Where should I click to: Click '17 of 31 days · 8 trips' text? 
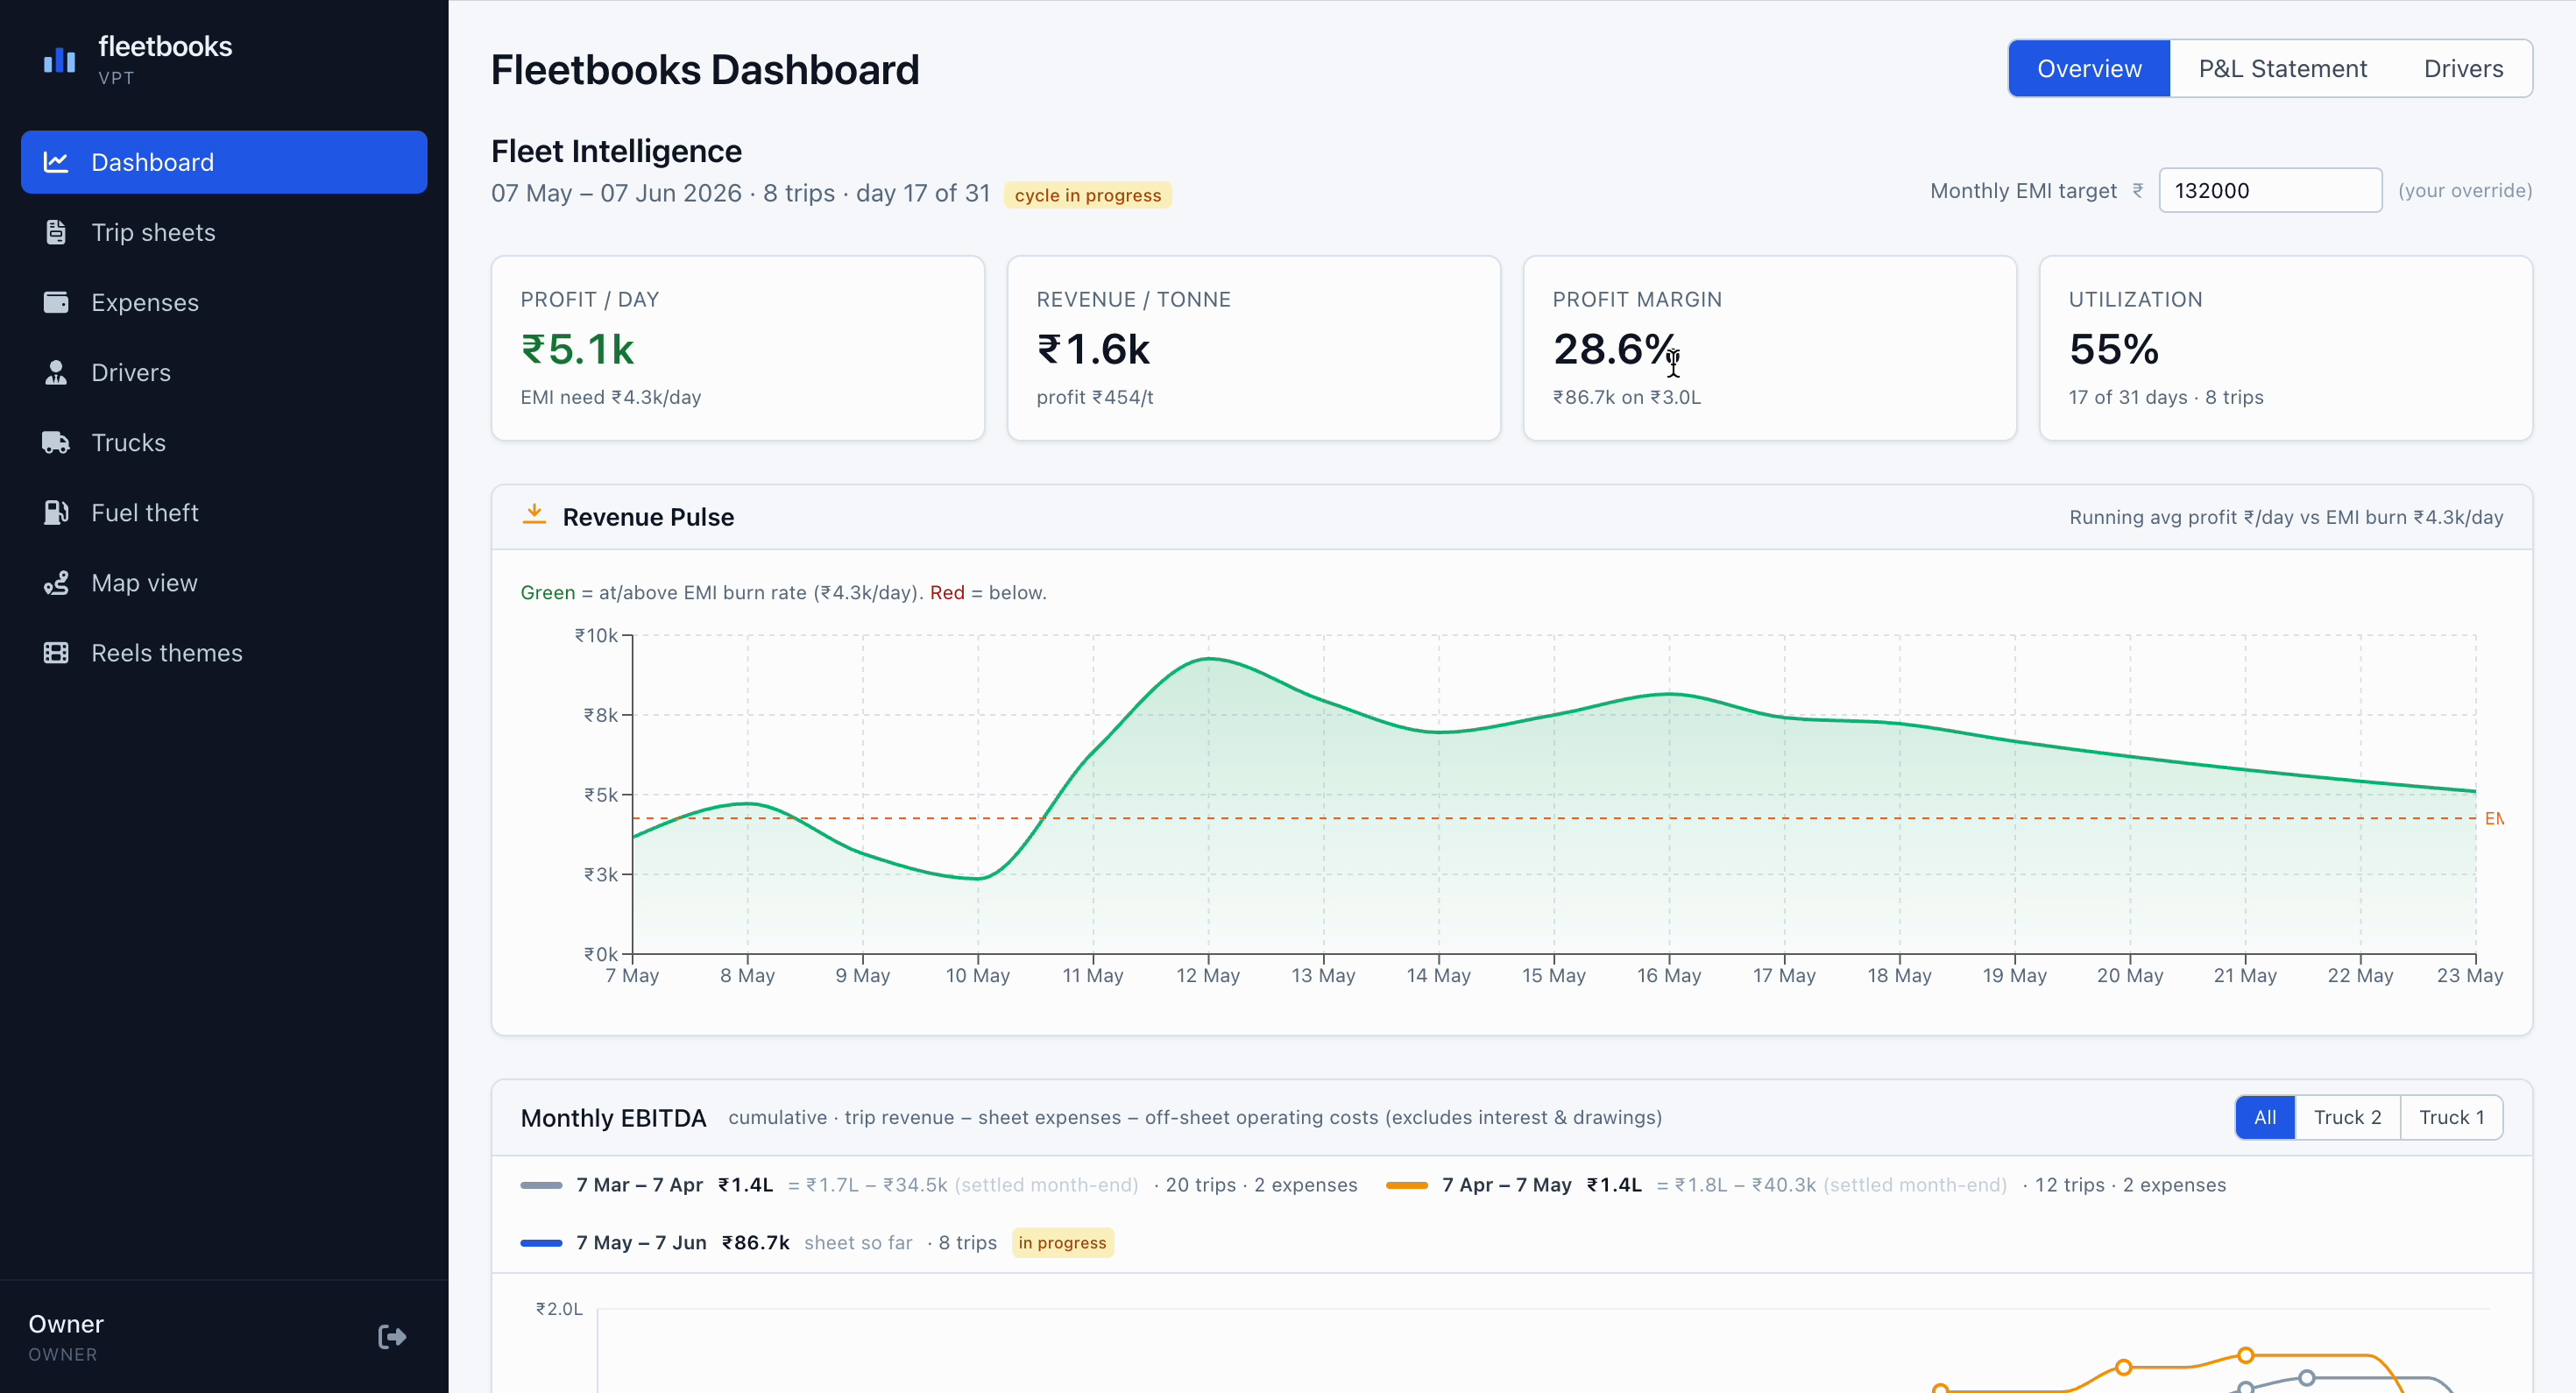(x=2166, y=397)
